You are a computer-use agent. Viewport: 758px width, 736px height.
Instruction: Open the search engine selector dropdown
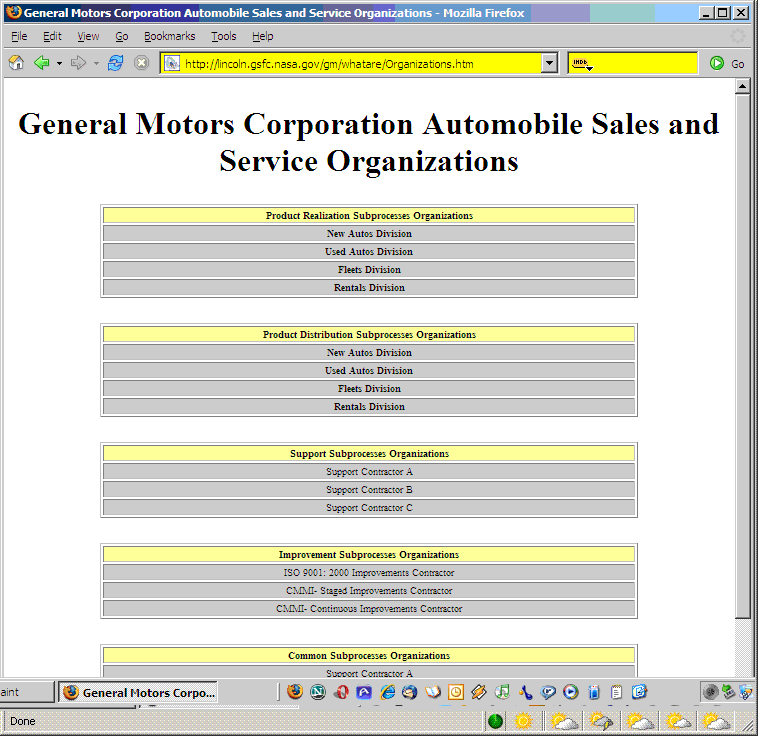(582, 63)
